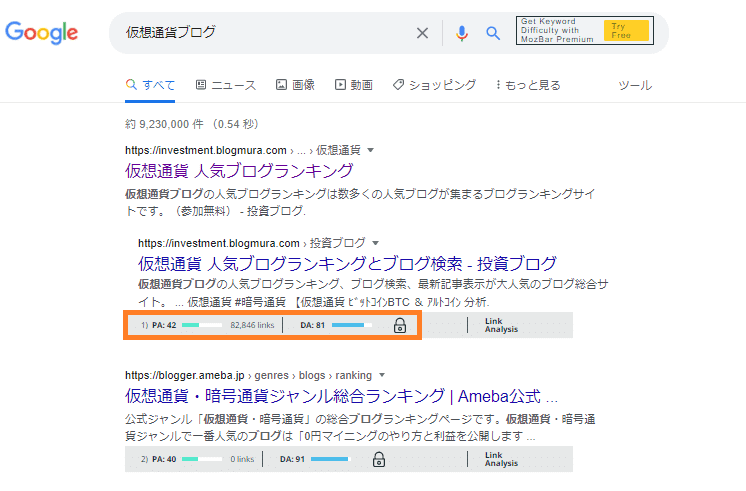Open 人気ブログランキングとブログ検索 - 投資ブログ result

click(x=347, y=263)
